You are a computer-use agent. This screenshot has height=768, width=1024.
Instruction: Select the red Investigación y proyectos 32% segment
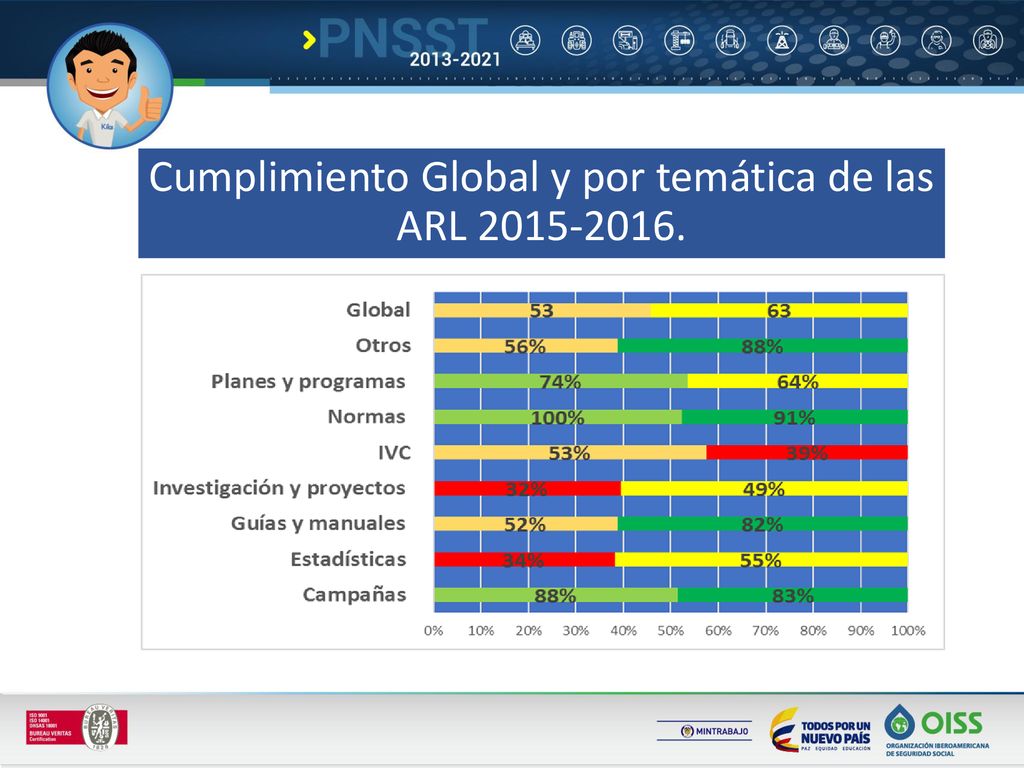pyautogui.click(x=527, y=488)
